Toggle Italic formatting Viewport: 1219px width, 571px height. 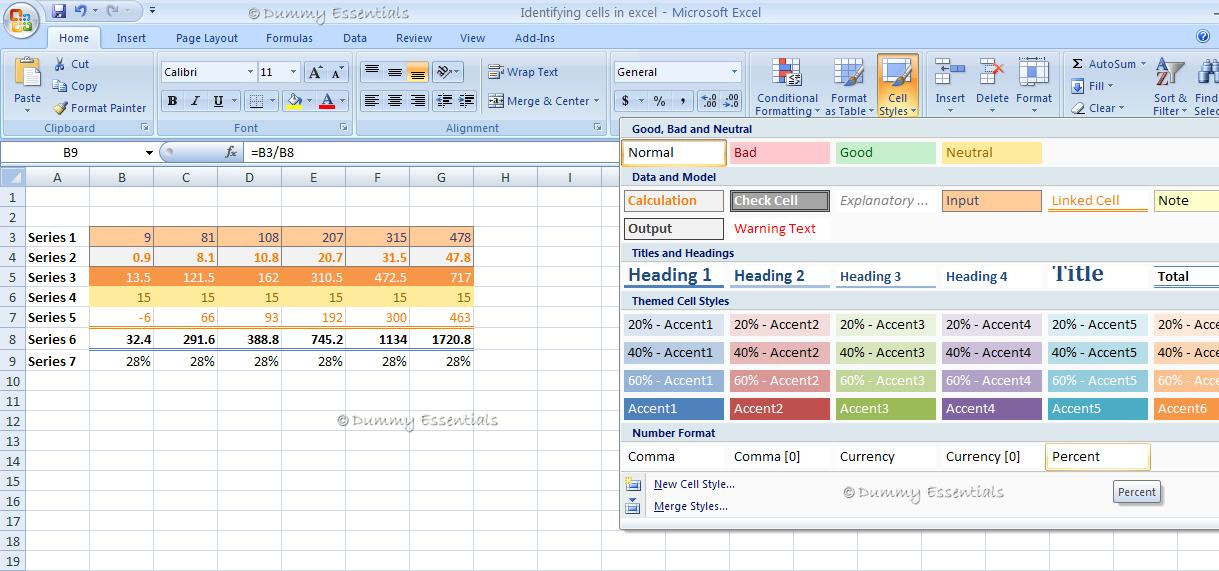(x=194, y=101)
